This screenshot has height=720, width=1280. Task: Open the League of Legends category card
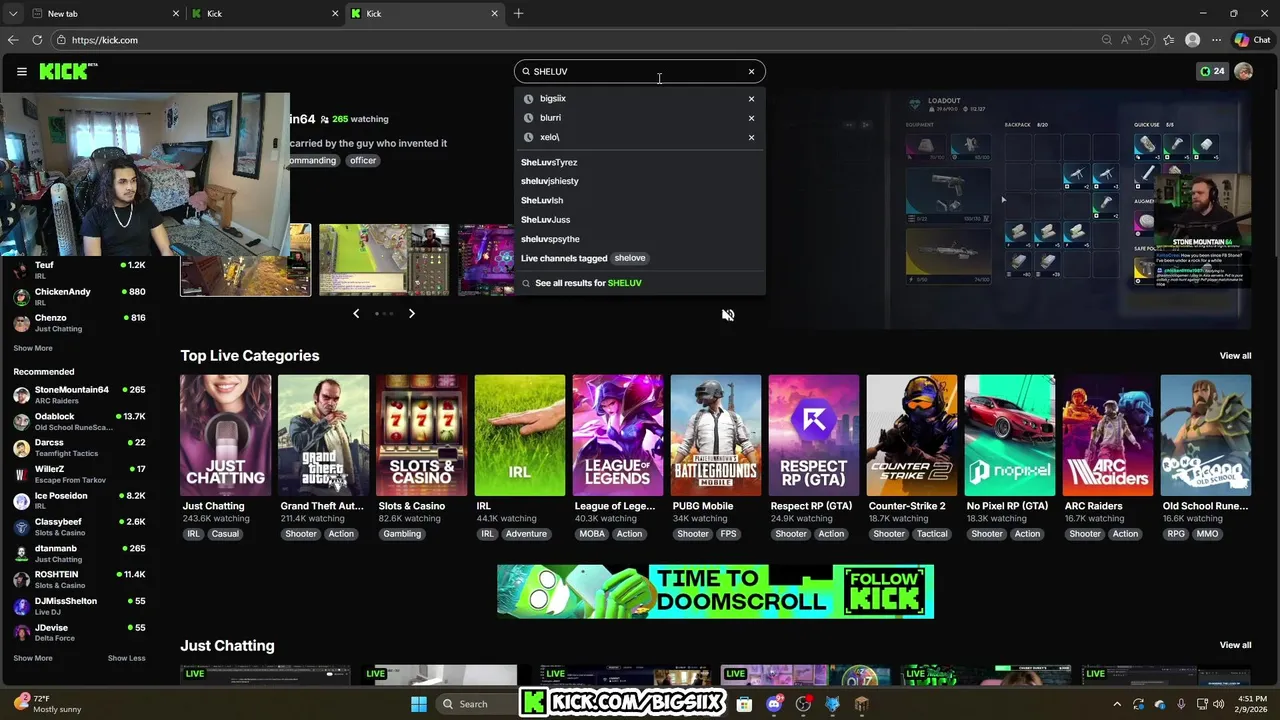[x=617, y=435]
